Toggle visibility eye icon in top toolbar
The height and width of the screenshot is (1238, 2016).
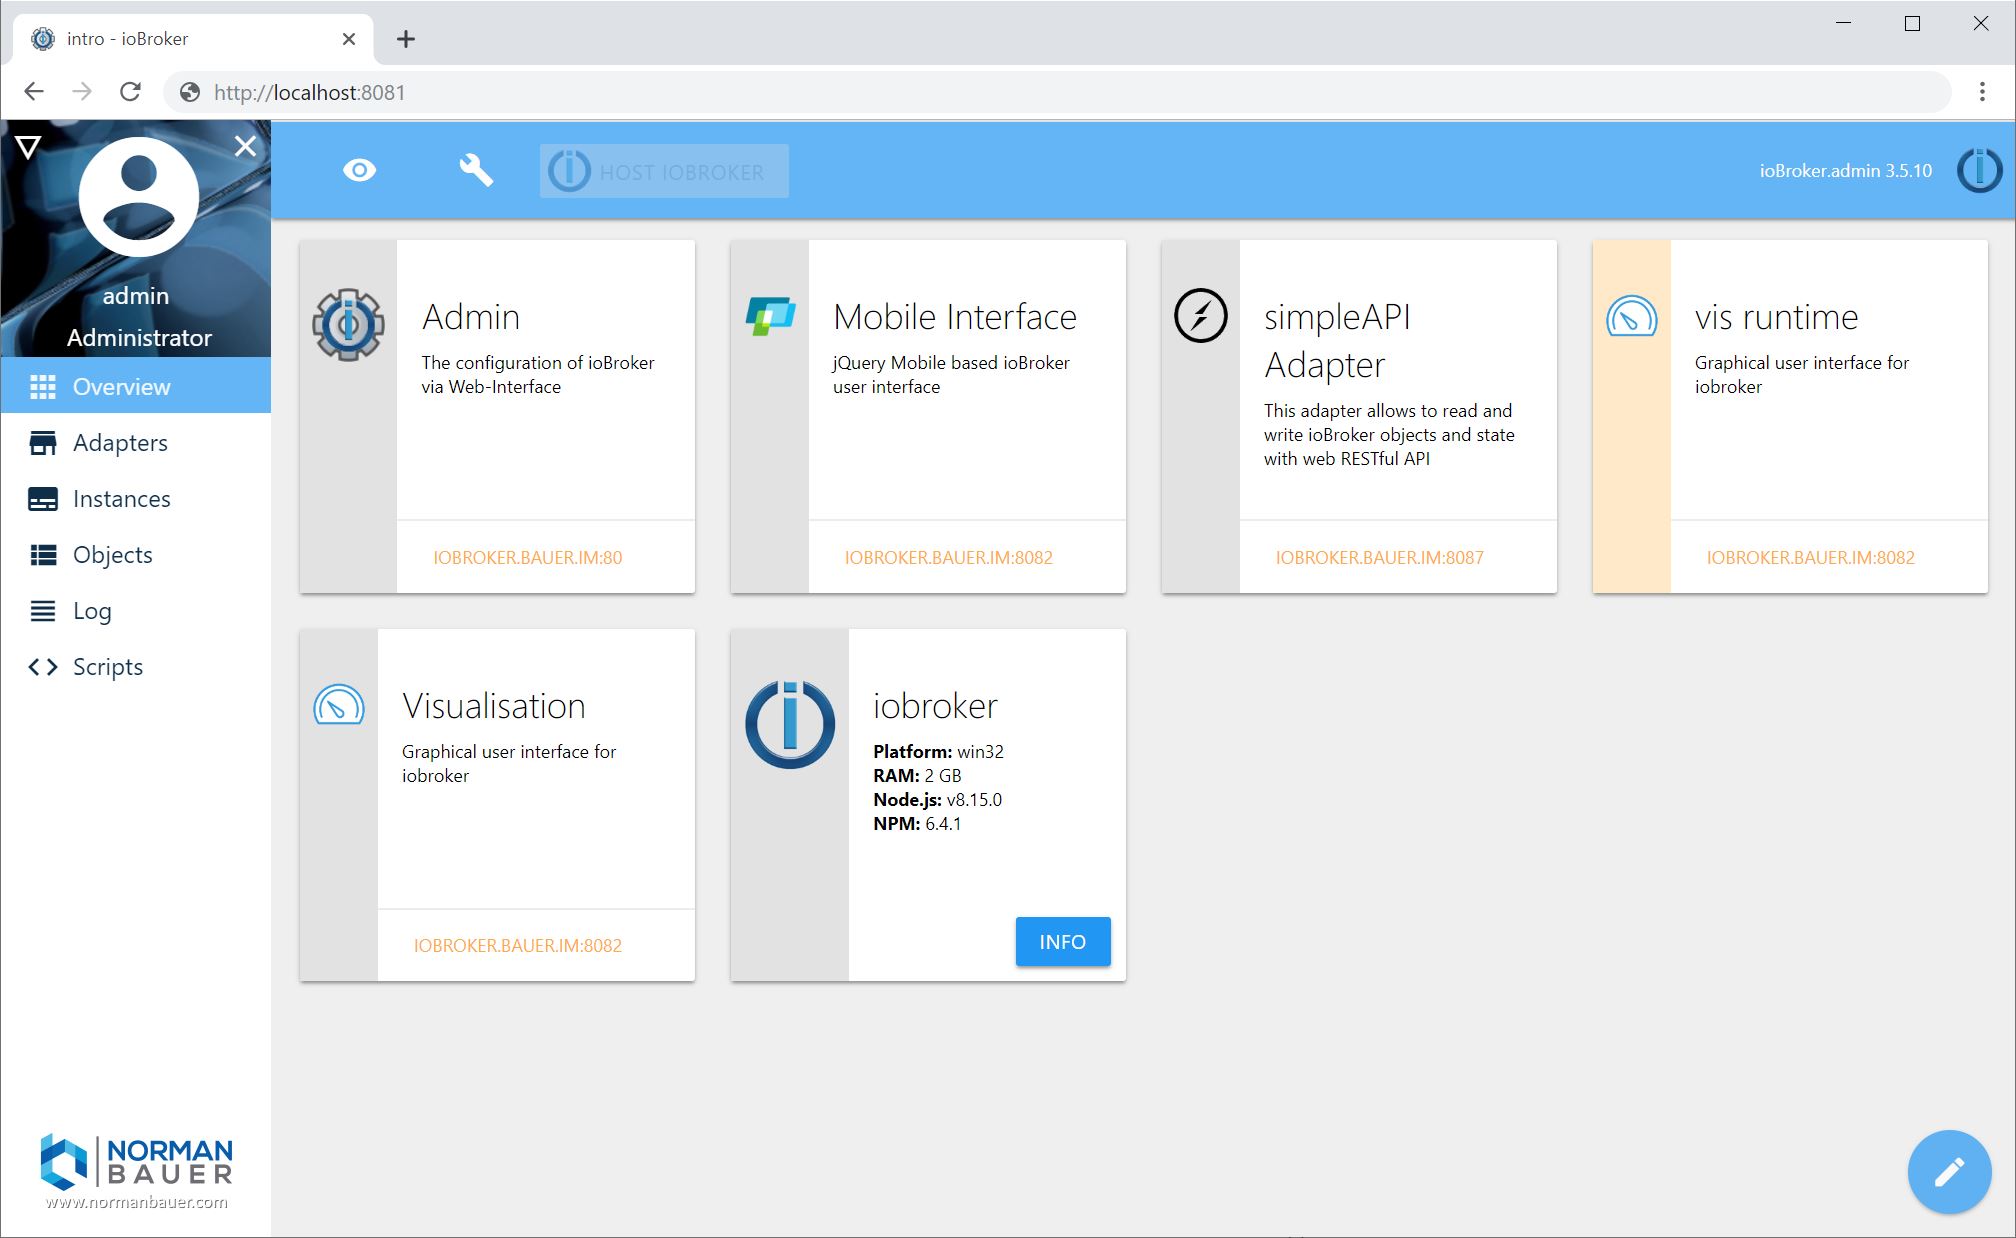click(360, 171)
